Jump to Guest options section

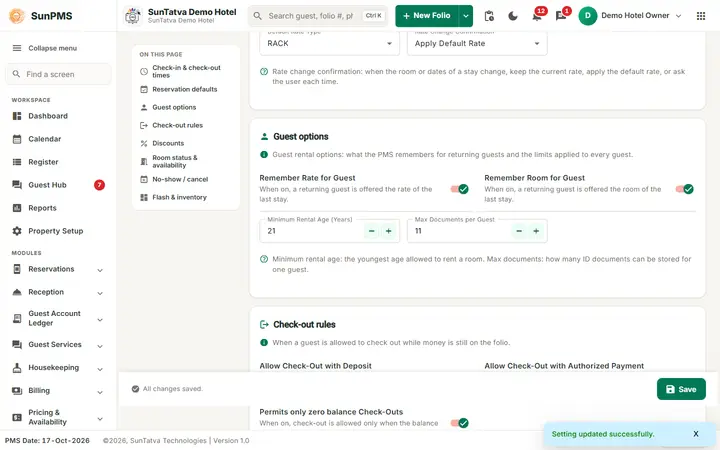186,107
